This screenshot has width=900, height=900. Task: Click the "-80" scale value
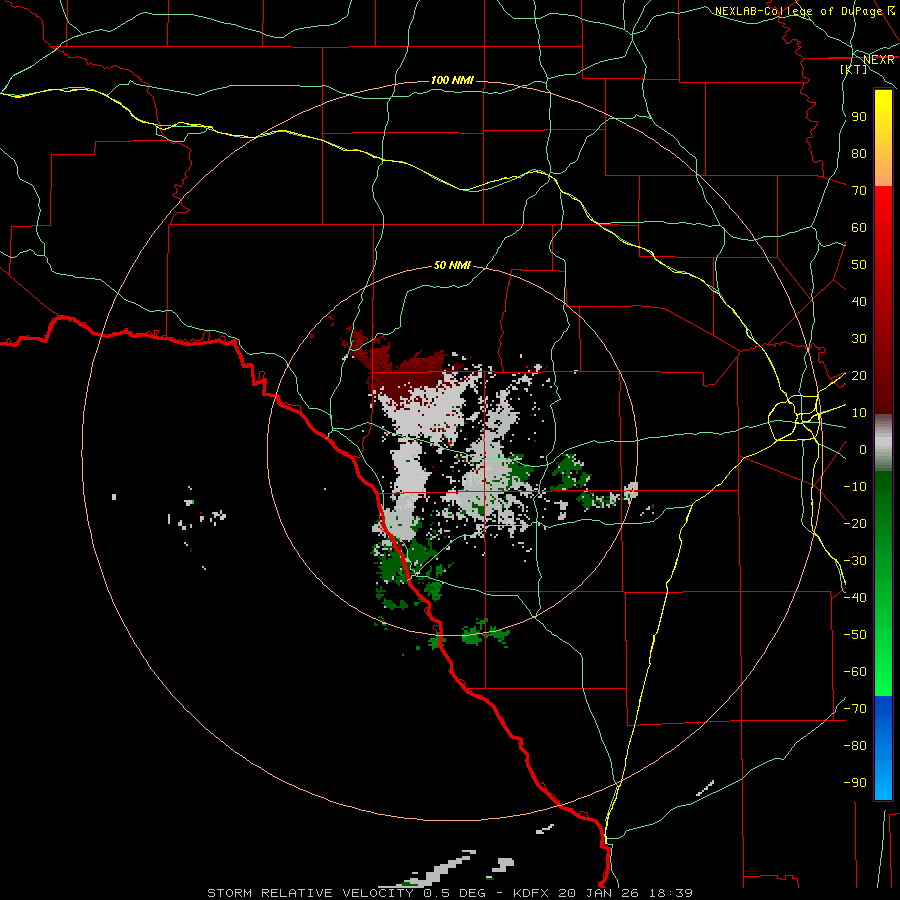(x=855, y=746)
